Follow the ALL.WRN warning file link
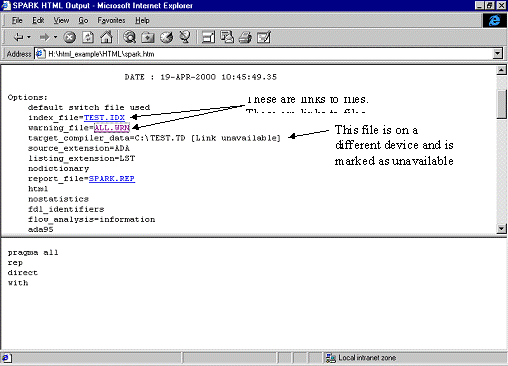Viewport: 508px width, 366px height. coord(112,128)
